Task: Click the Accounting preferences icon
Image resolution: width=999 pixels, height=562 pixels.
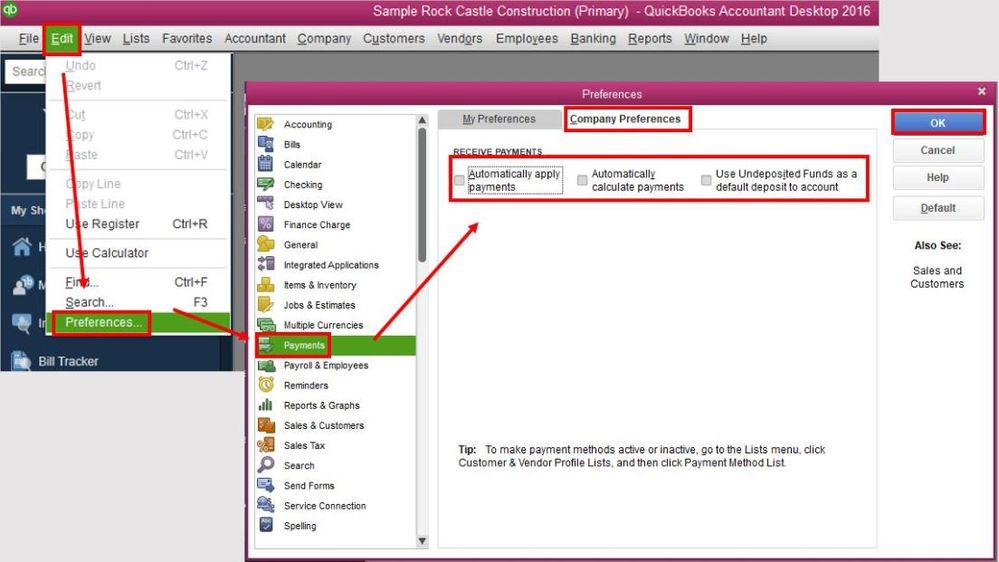Action: tap(266, 124)
